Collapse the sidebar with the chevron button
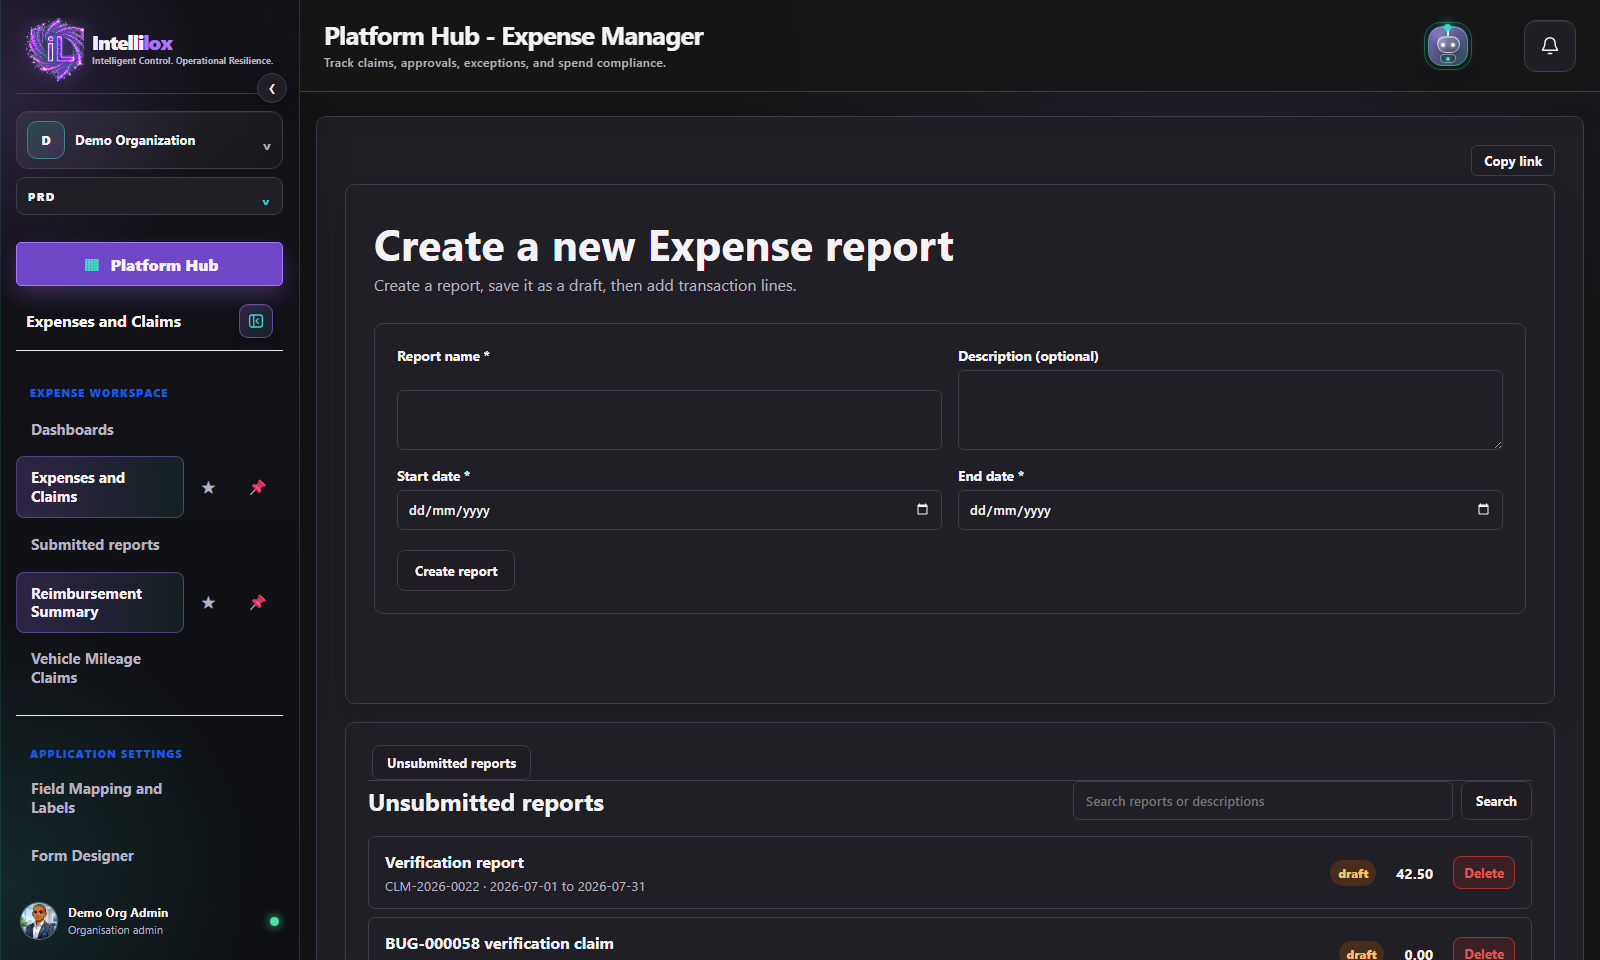 [x=272, y=89]
